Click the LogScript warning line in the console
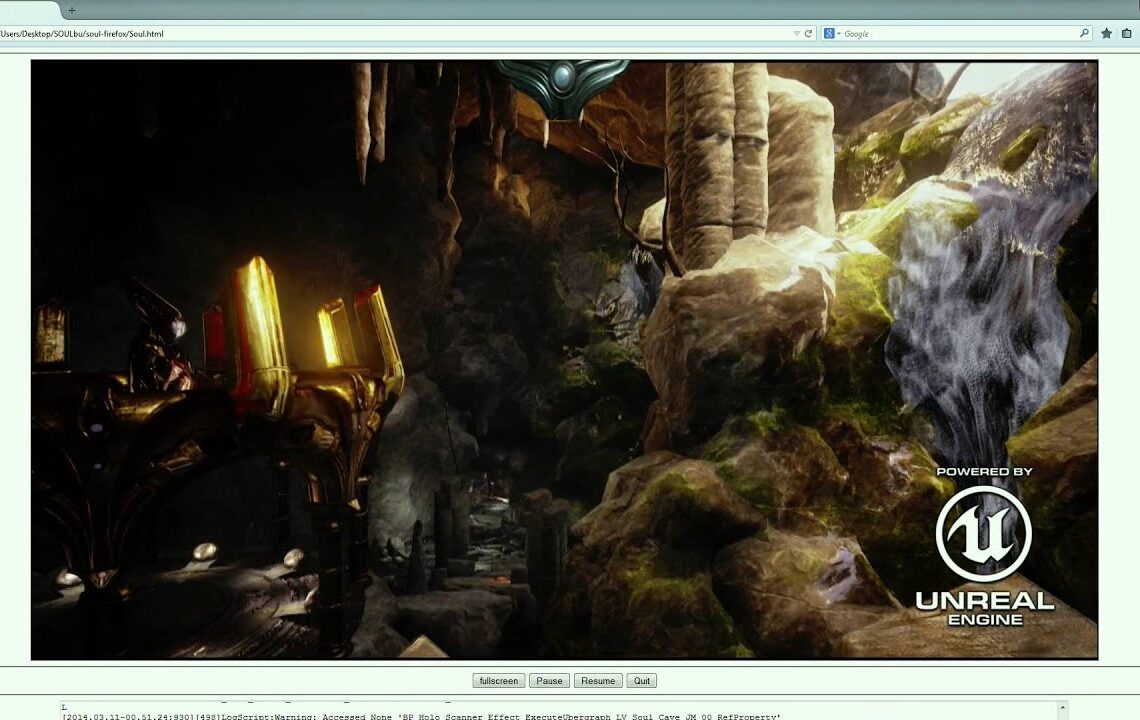This screenshot has height=720, width=1140. click(x=420, y=716)
